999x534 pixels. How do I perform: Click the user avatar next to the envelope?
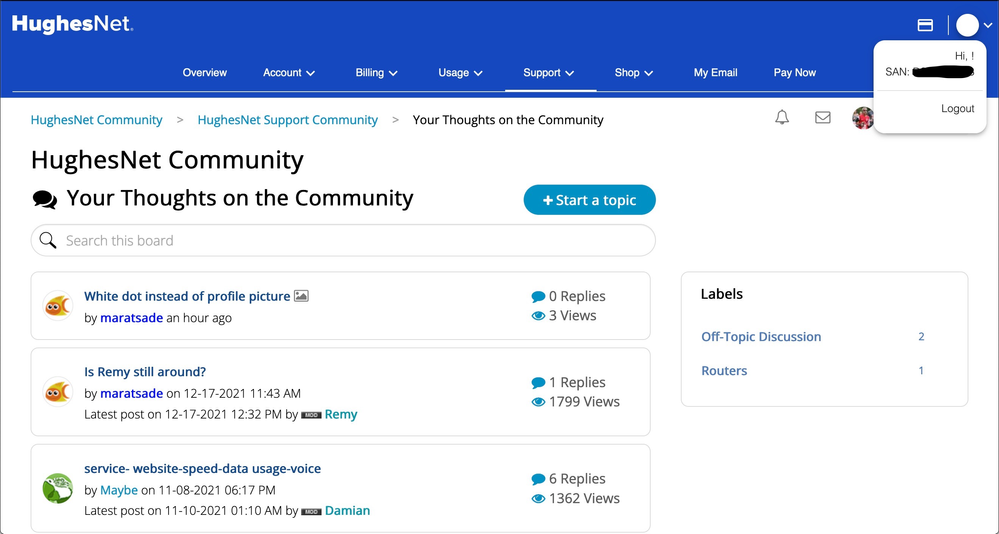[862, 119]
